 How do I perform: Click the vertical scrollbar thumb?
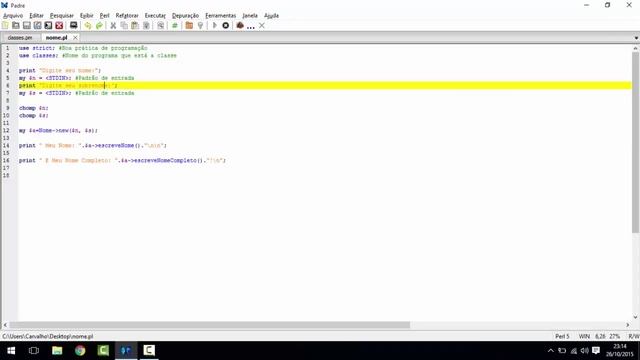[636, 142]
